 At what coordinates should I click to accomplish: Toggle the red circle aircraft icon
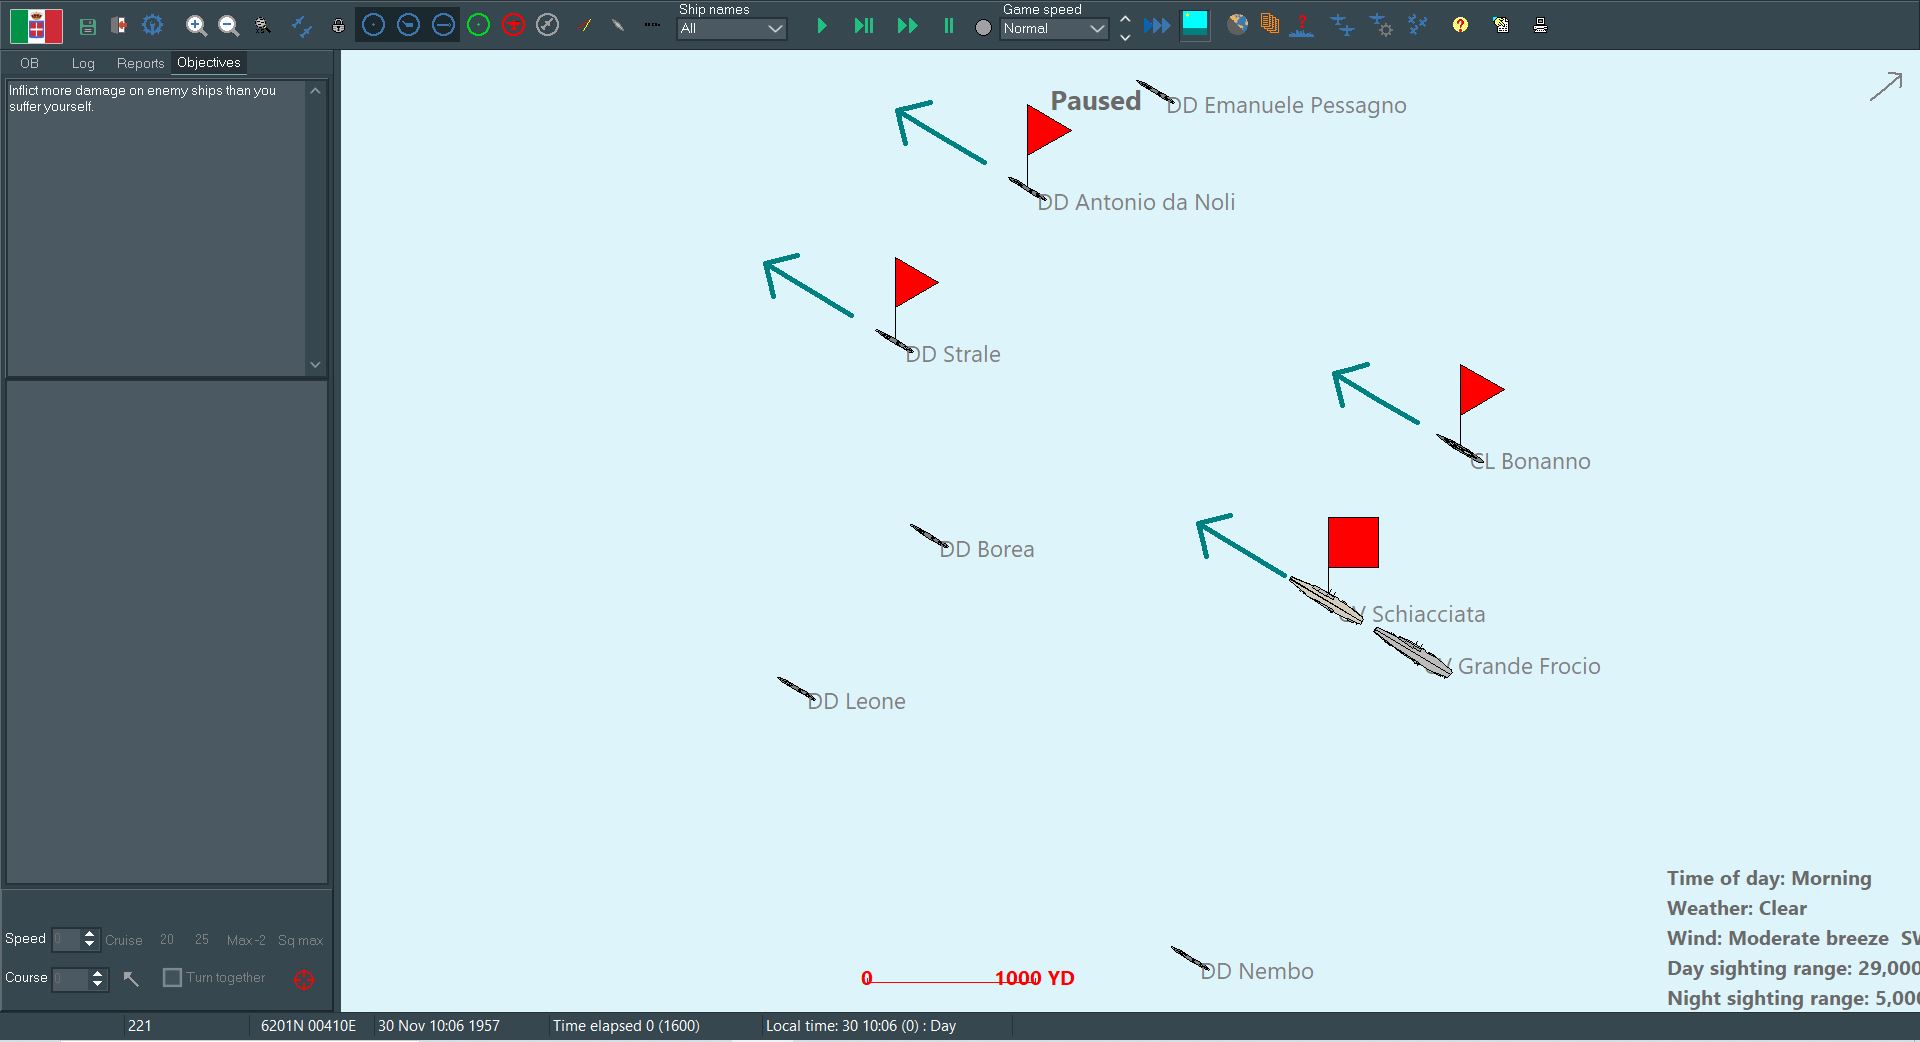coord(513,25)
